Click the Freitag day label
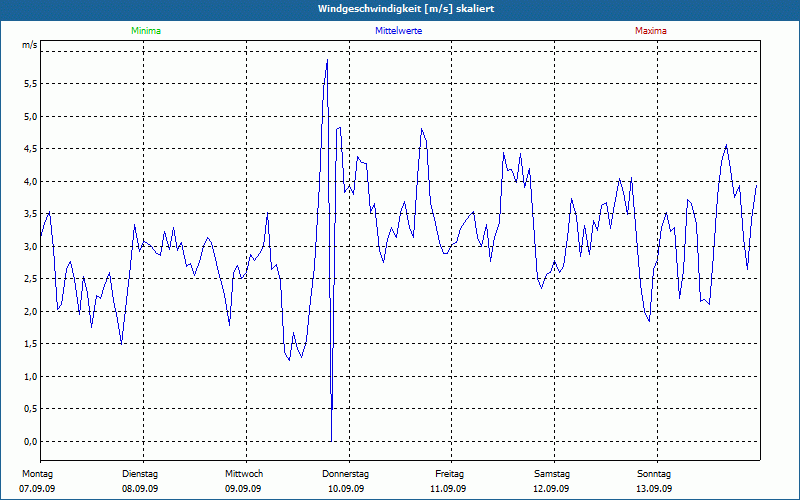 tap(449, 474)
